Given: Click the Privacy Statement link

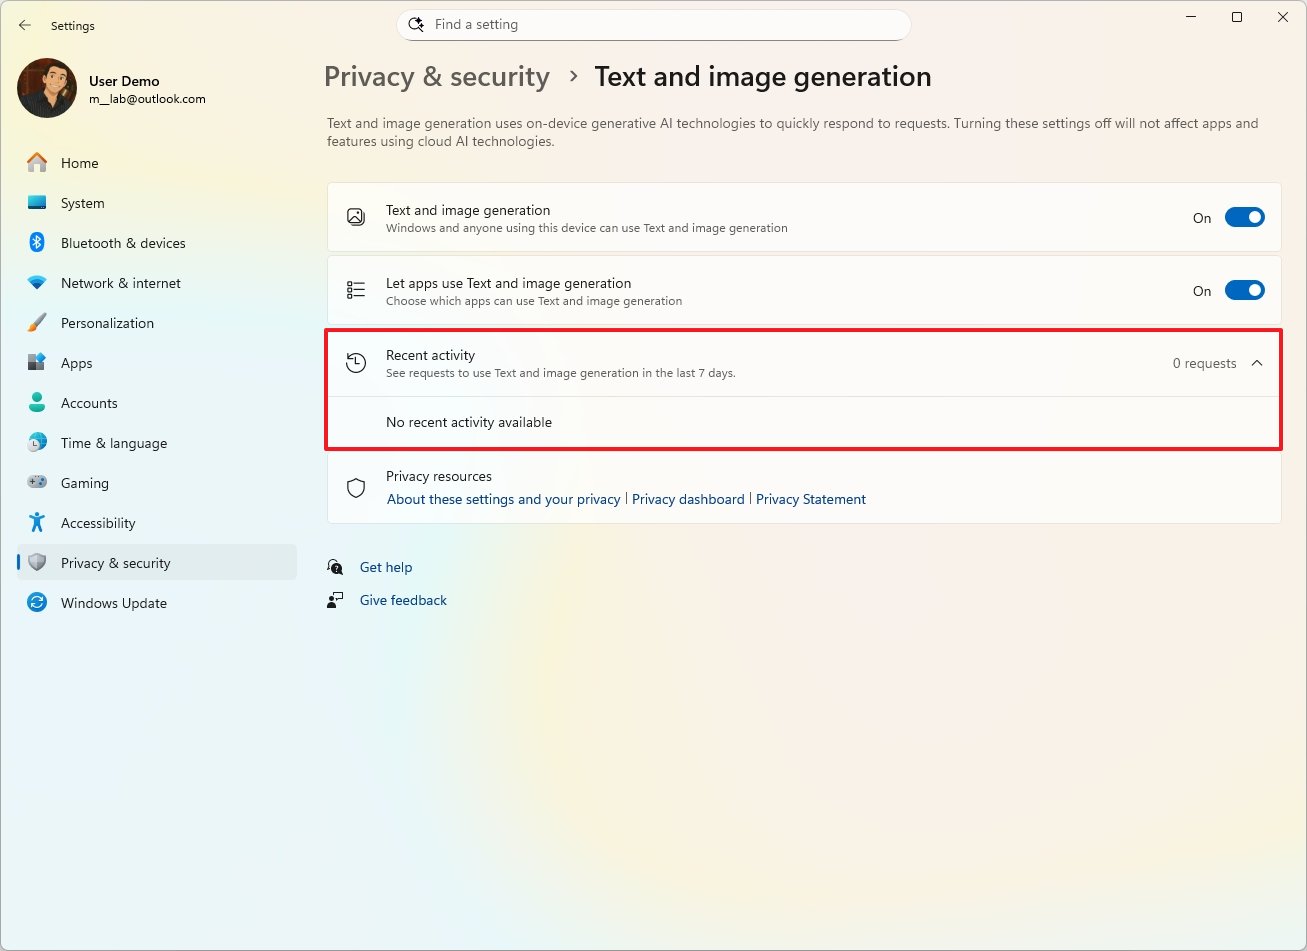Looking at the screenshot, I should [811, 498].
